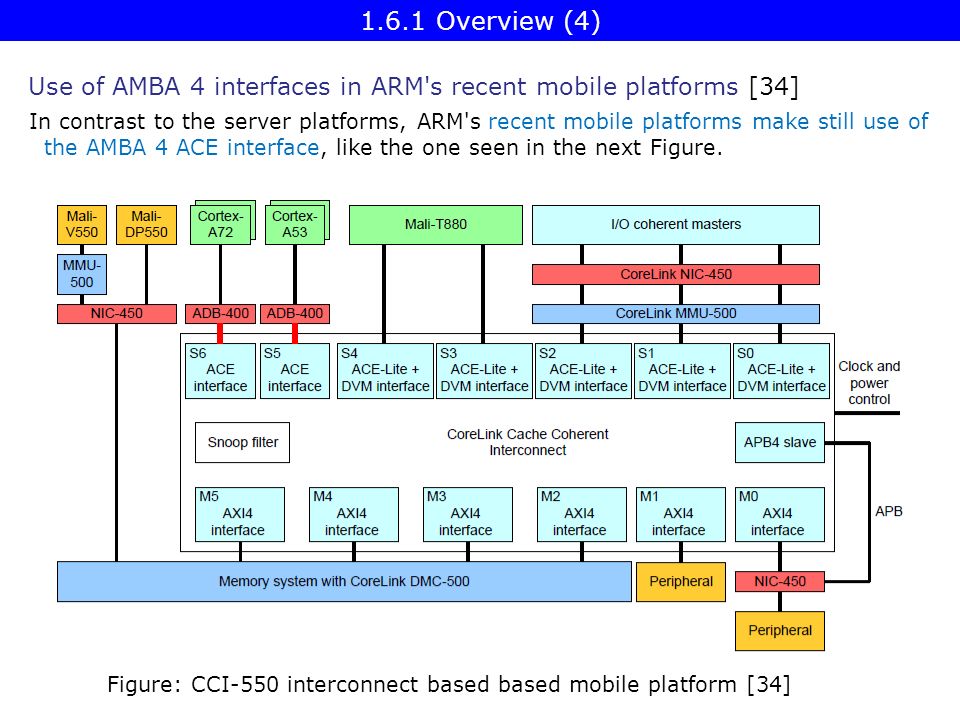
Task: Click the Peripheral box under M1
Action: tap(681, 582)
